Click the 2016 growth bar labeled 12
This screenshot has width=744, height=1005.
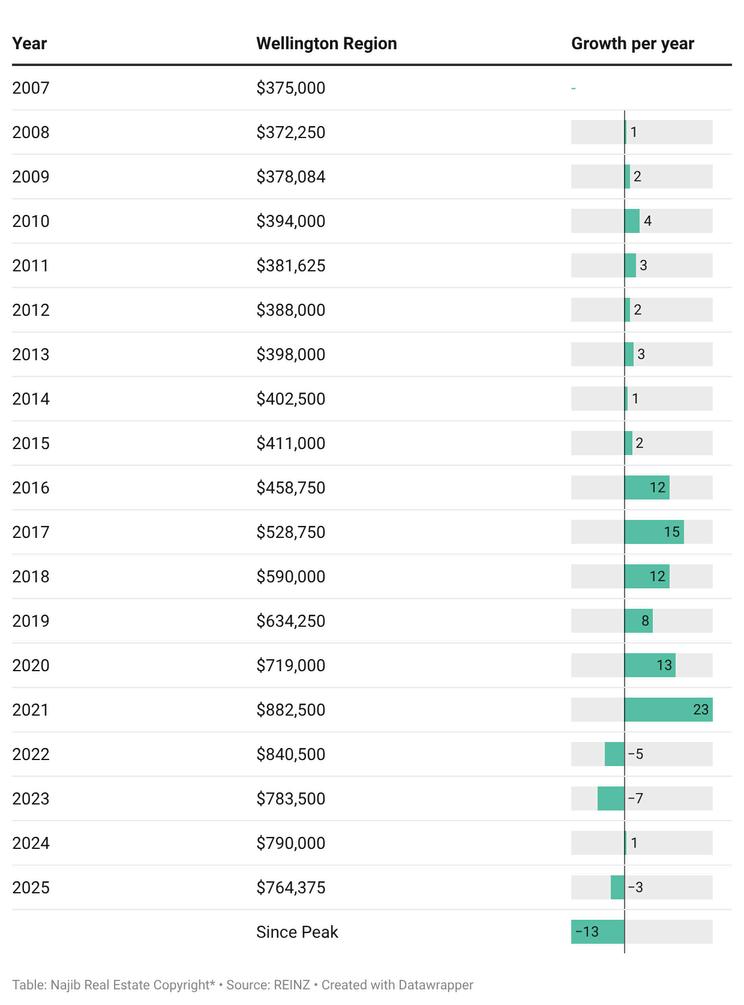646,488
